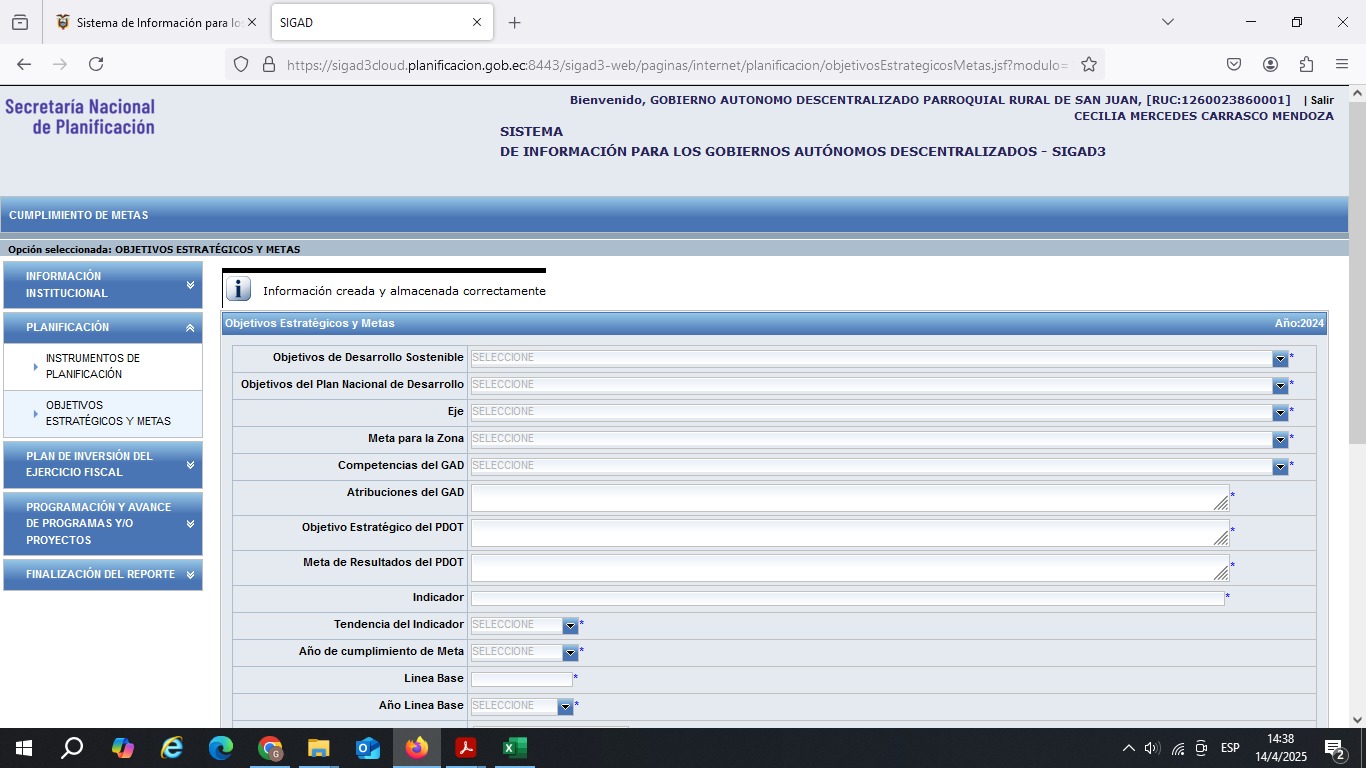Open the Firefox account profile icon
1366x768 pixels.
click(x=1270, y=64)
